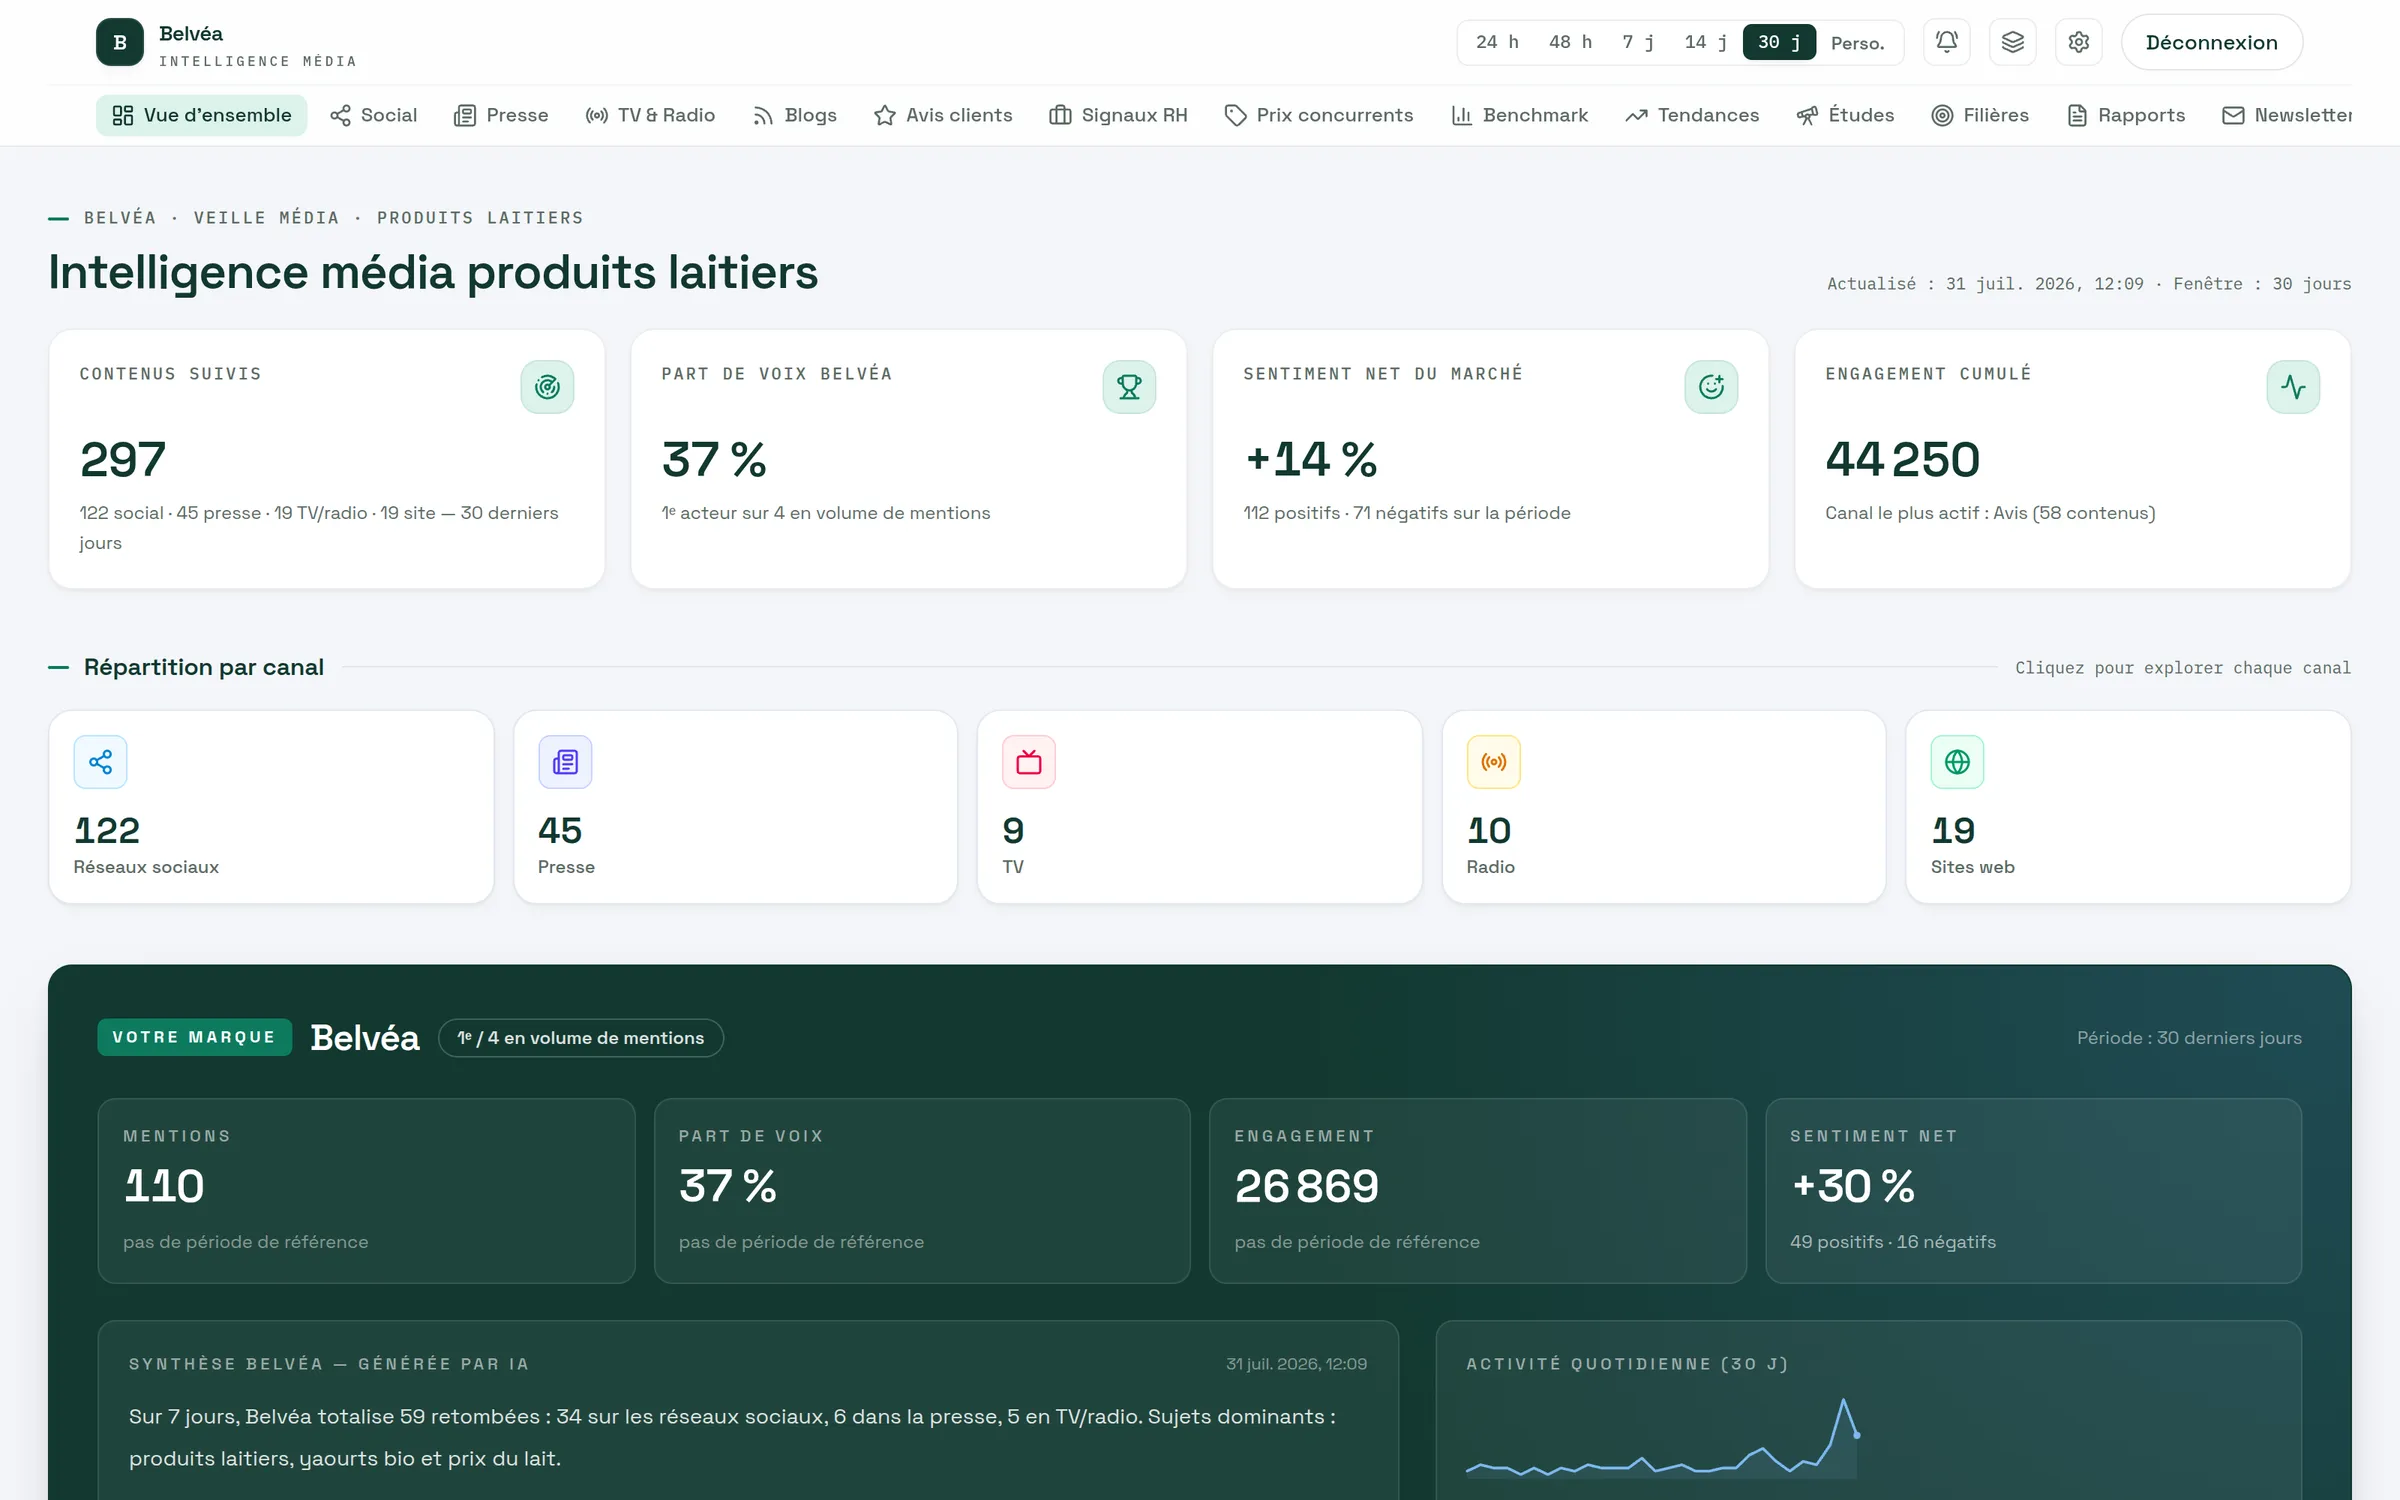
Task: Open the Rapports tab
Action: pyautogui.click(x=2126, y=115)
